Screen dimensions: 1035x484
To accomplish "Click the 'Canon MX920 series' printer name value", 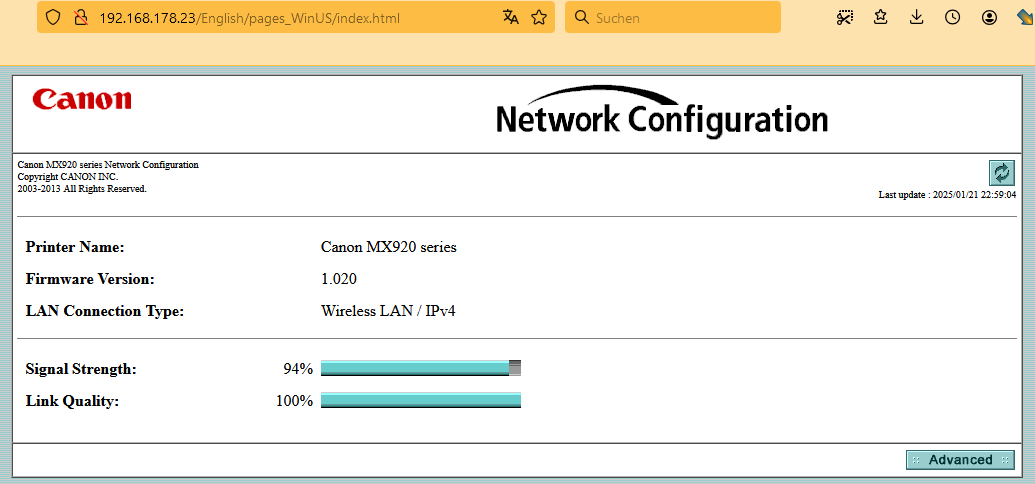I will click(389, 248).
